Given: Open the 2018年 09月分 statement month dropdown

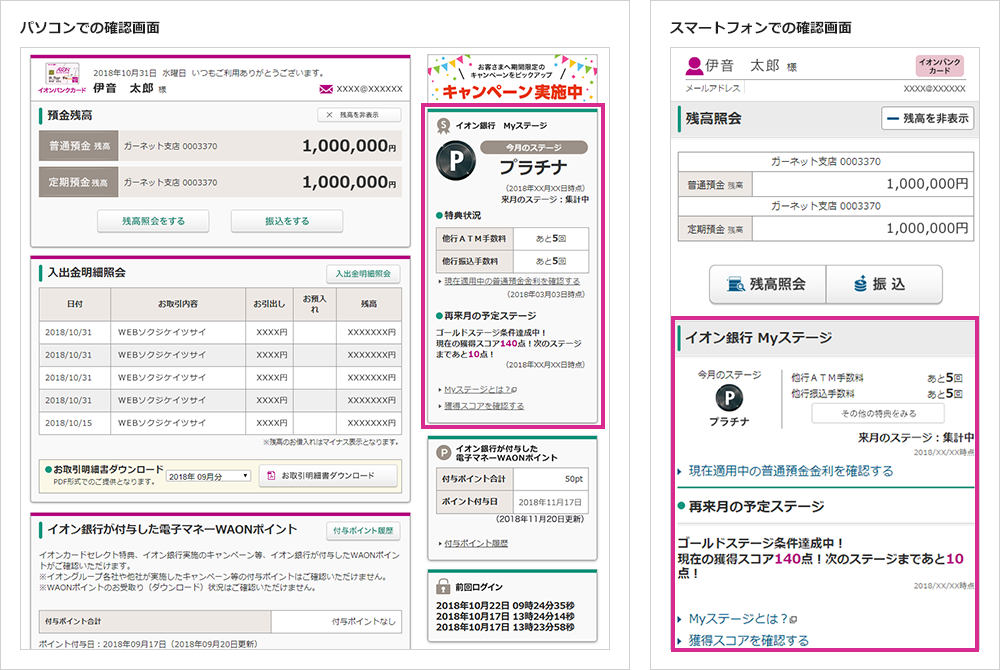Looking at the screenshot, I should [x=209, y=476].
